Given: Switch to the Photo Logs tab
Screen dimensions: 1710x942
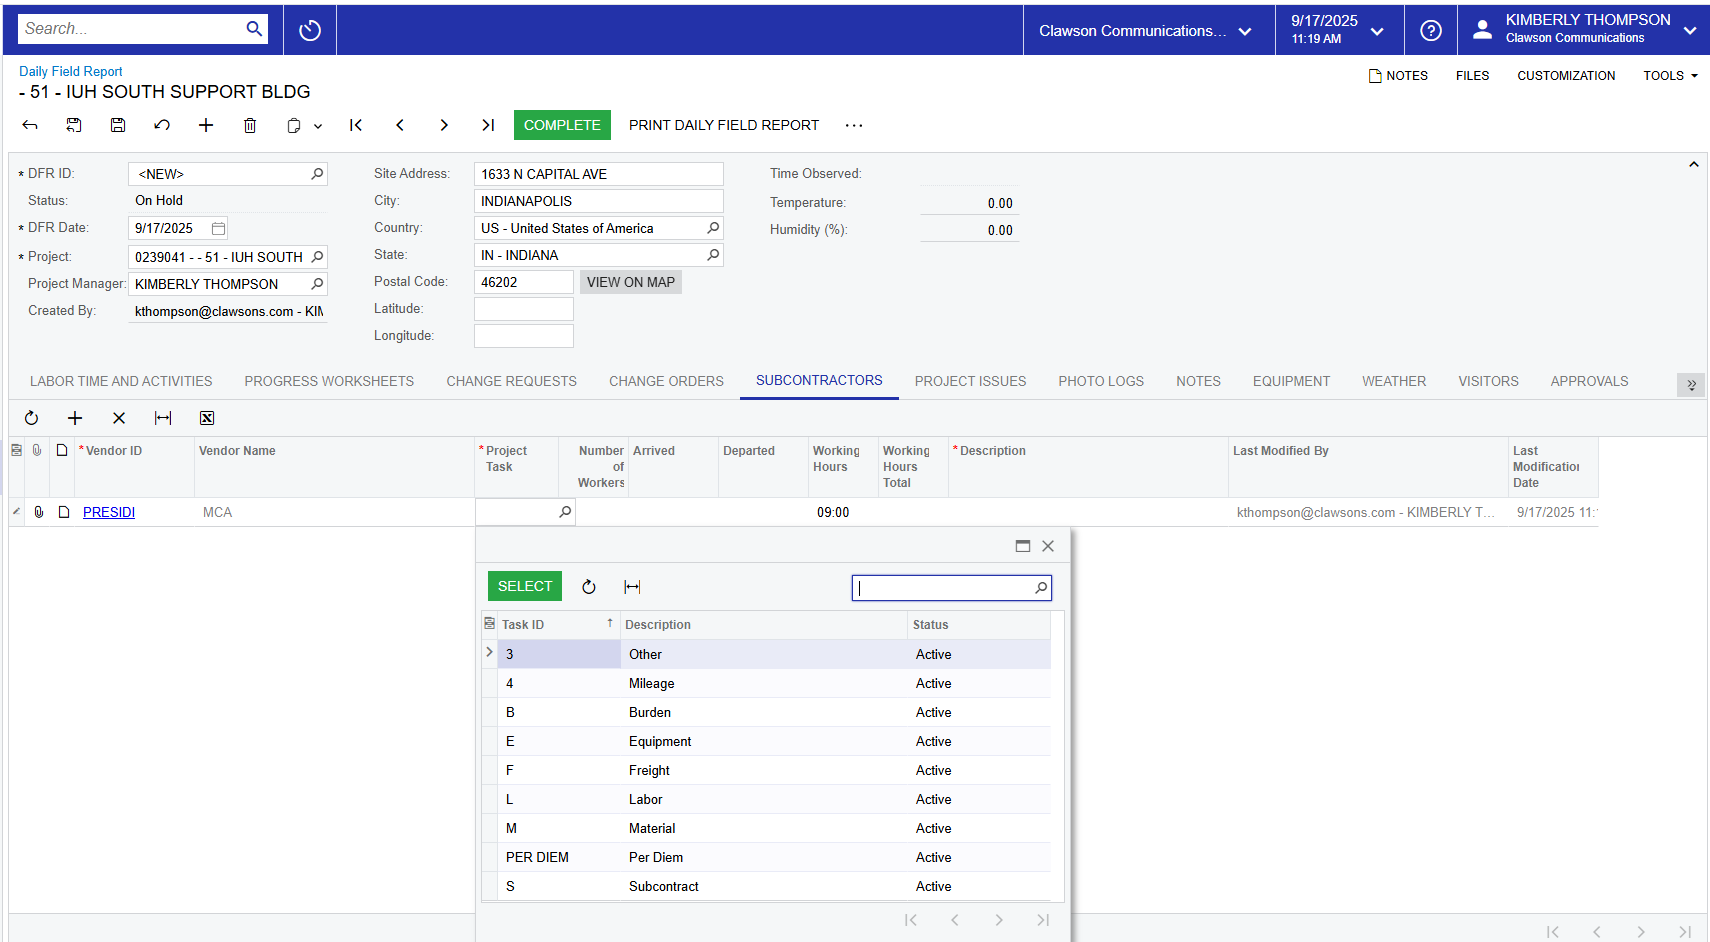Looking at the screenshot, I should tap(1100, 381).
